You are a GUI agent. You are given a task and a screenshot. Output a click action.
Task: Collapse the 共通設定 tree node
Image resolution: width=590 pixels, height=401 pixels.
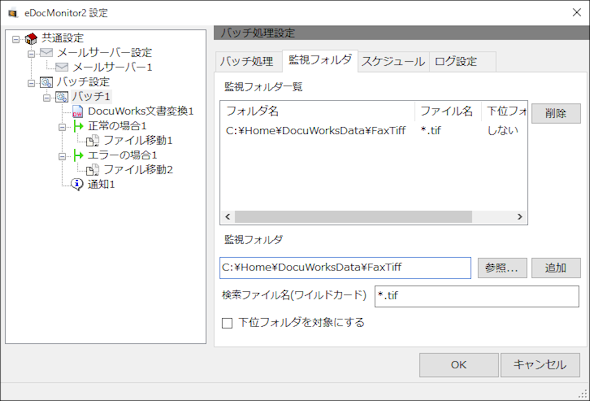pos(15,39)
